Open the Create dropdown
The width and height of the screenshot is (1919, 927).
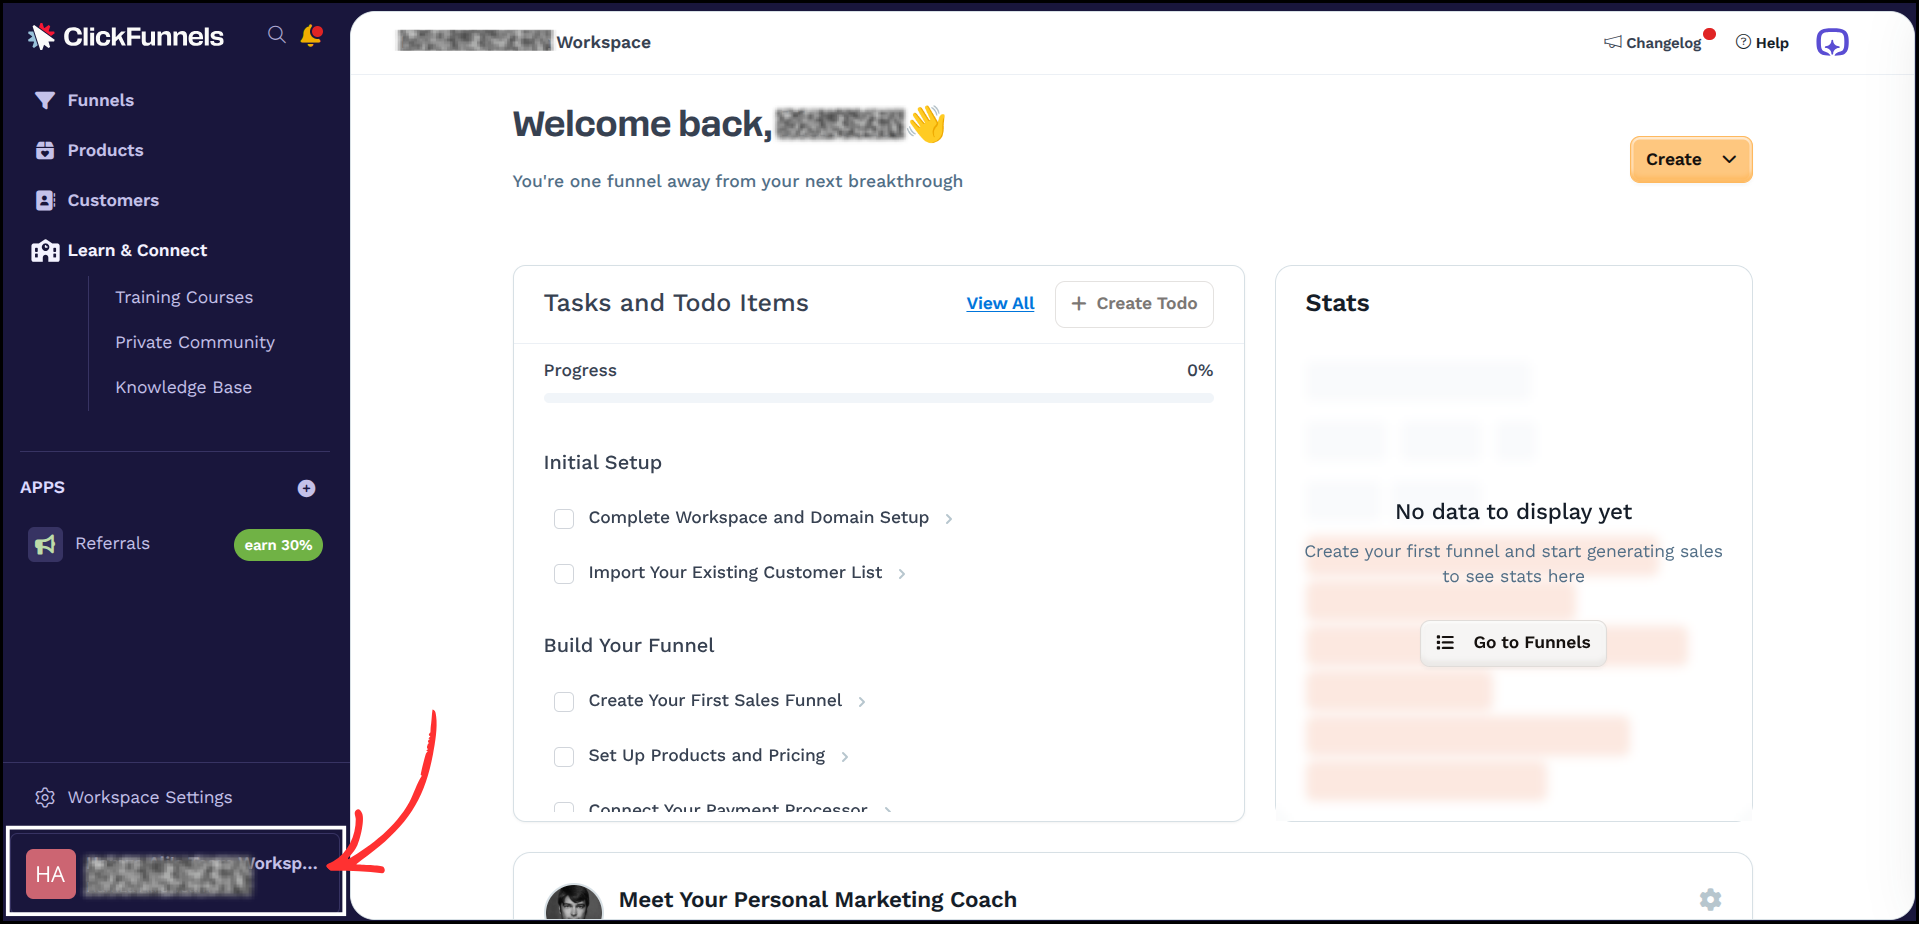(1690, 159)
